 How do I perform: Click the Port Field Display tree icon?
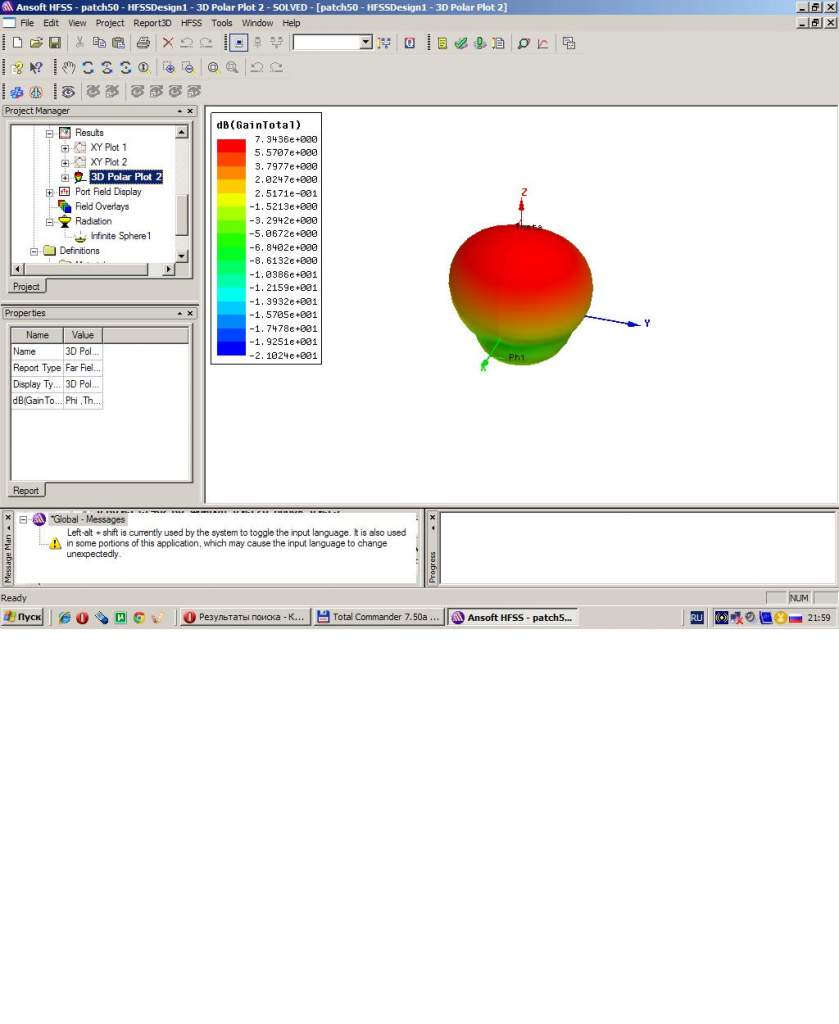click(x=65, y=191)
